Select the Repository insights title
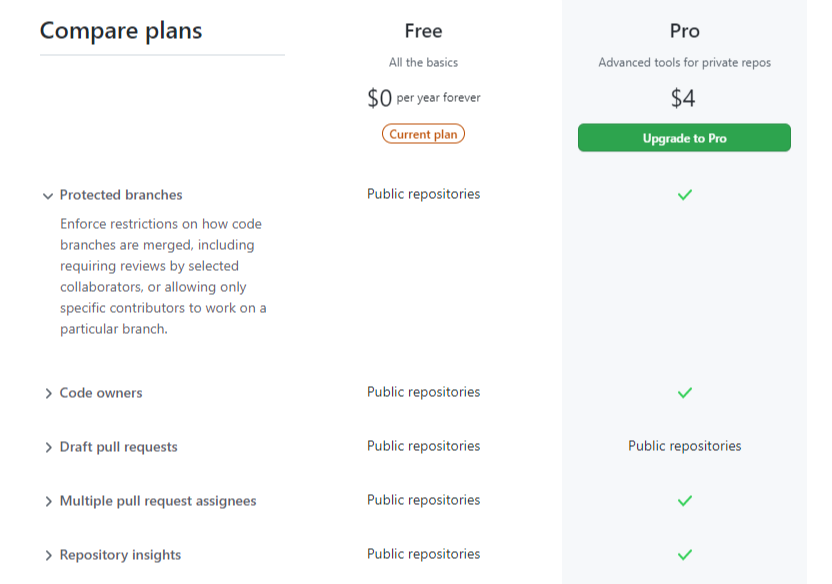832x584 pixels. 120,555
